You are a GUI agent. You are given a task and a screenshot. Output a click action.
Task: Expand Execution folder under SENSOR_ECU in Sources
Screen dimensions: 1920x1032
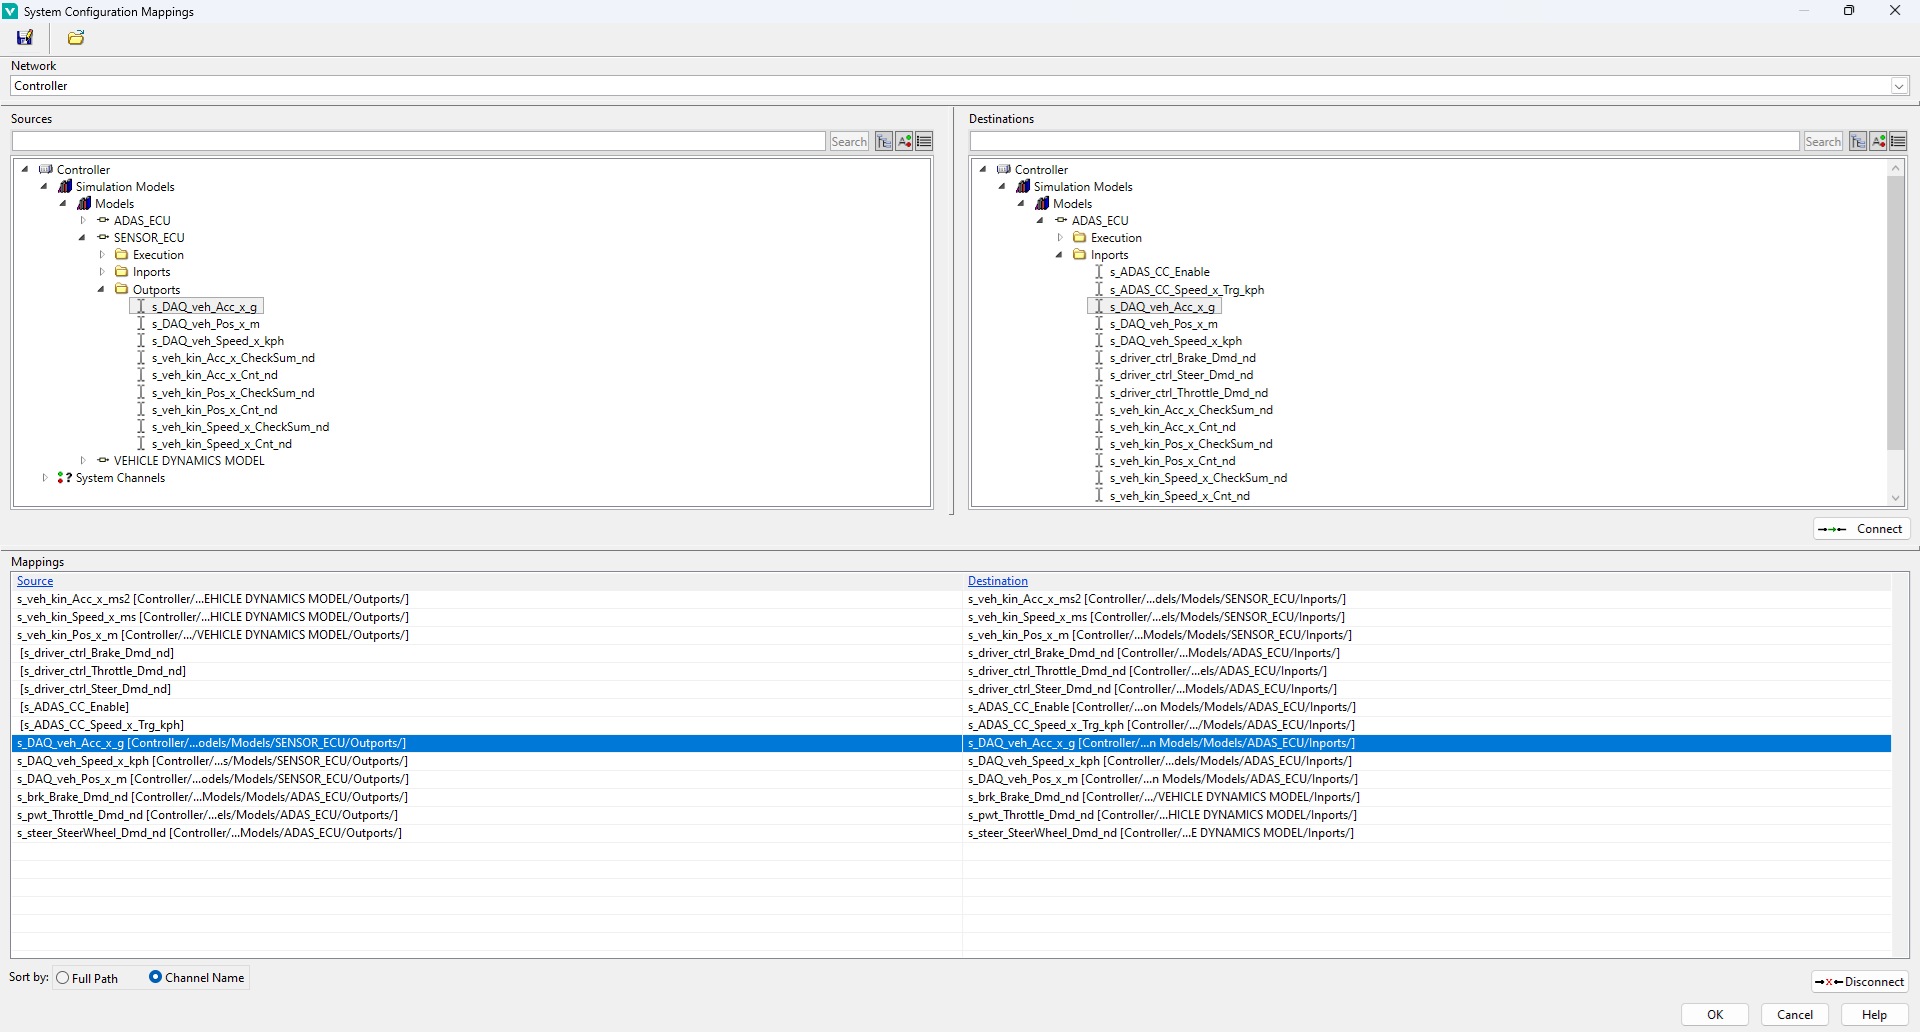point(102,254)
